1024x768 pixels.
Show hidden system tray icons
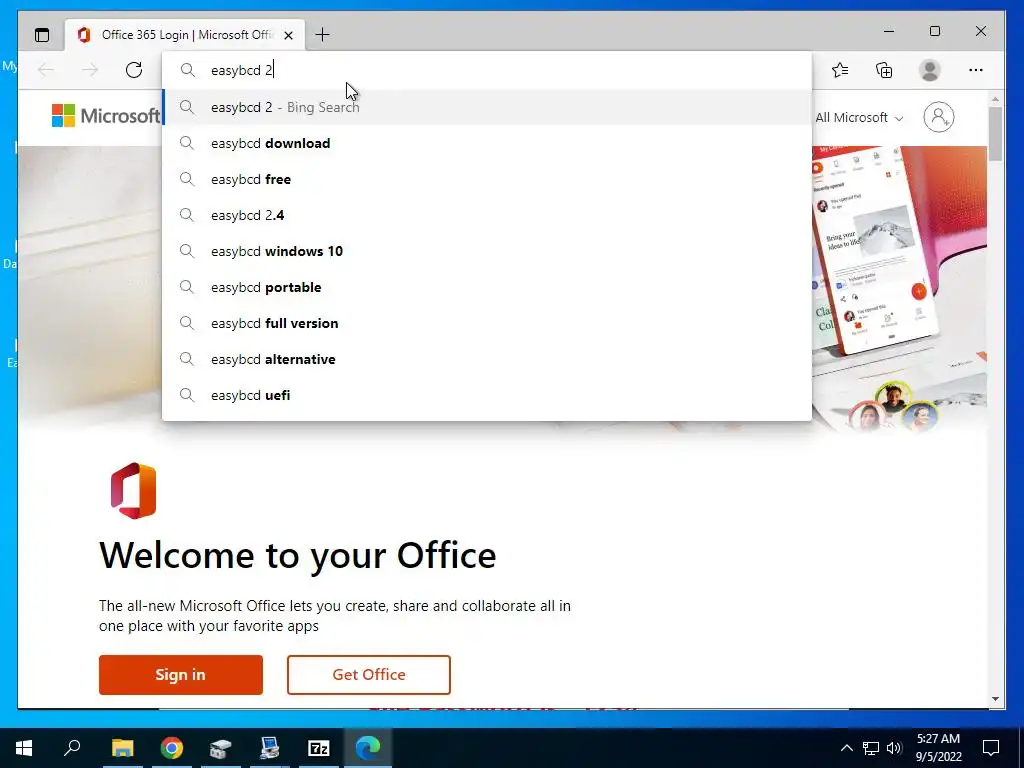click(846, 748)
